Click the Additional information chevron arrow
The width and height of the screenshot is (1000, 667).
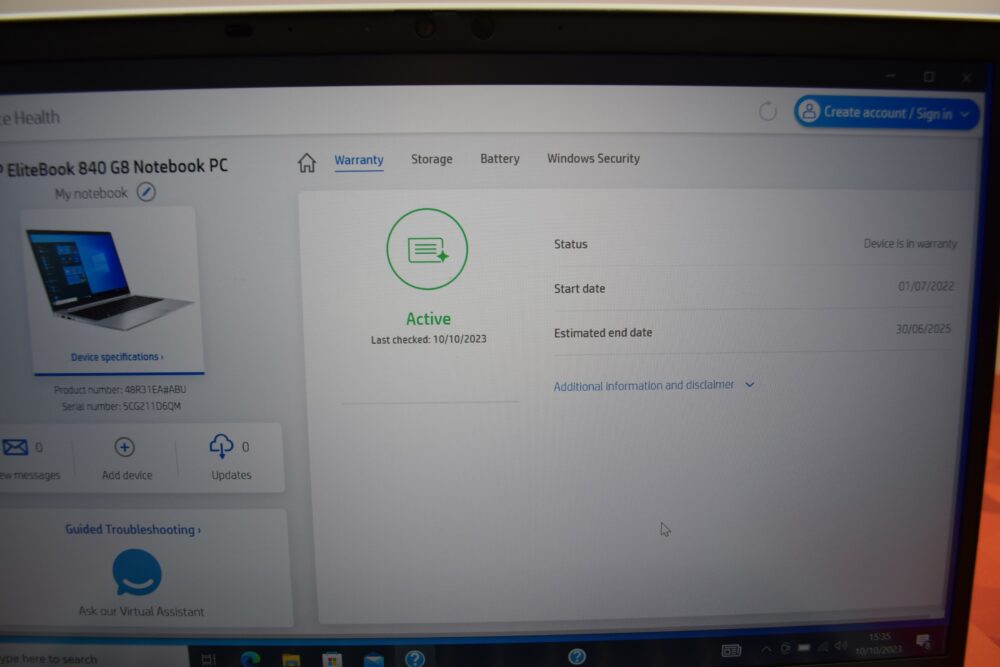(750, 385)
